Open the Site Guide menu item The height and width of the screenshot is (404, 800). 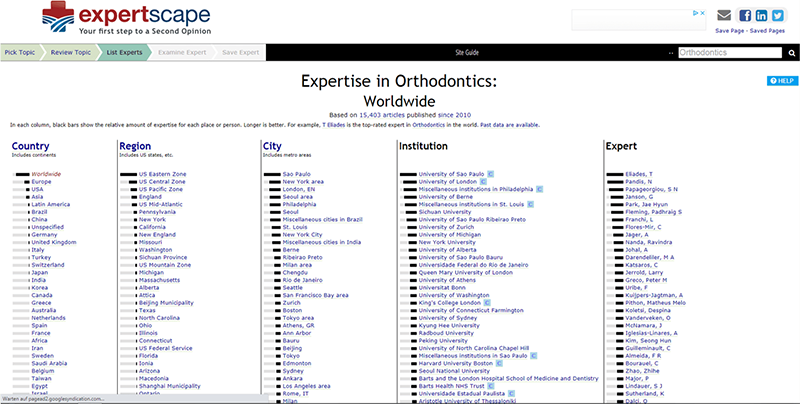[x=467, y=50]
